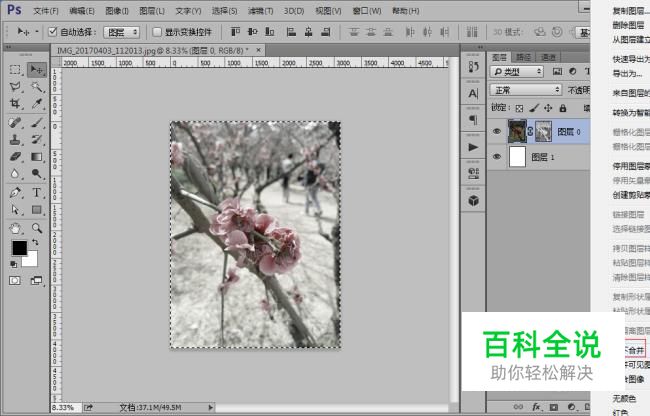Hide 图层 0 with its eye icon
This screenshot has width=650, height=416.
tap(496, 132)
